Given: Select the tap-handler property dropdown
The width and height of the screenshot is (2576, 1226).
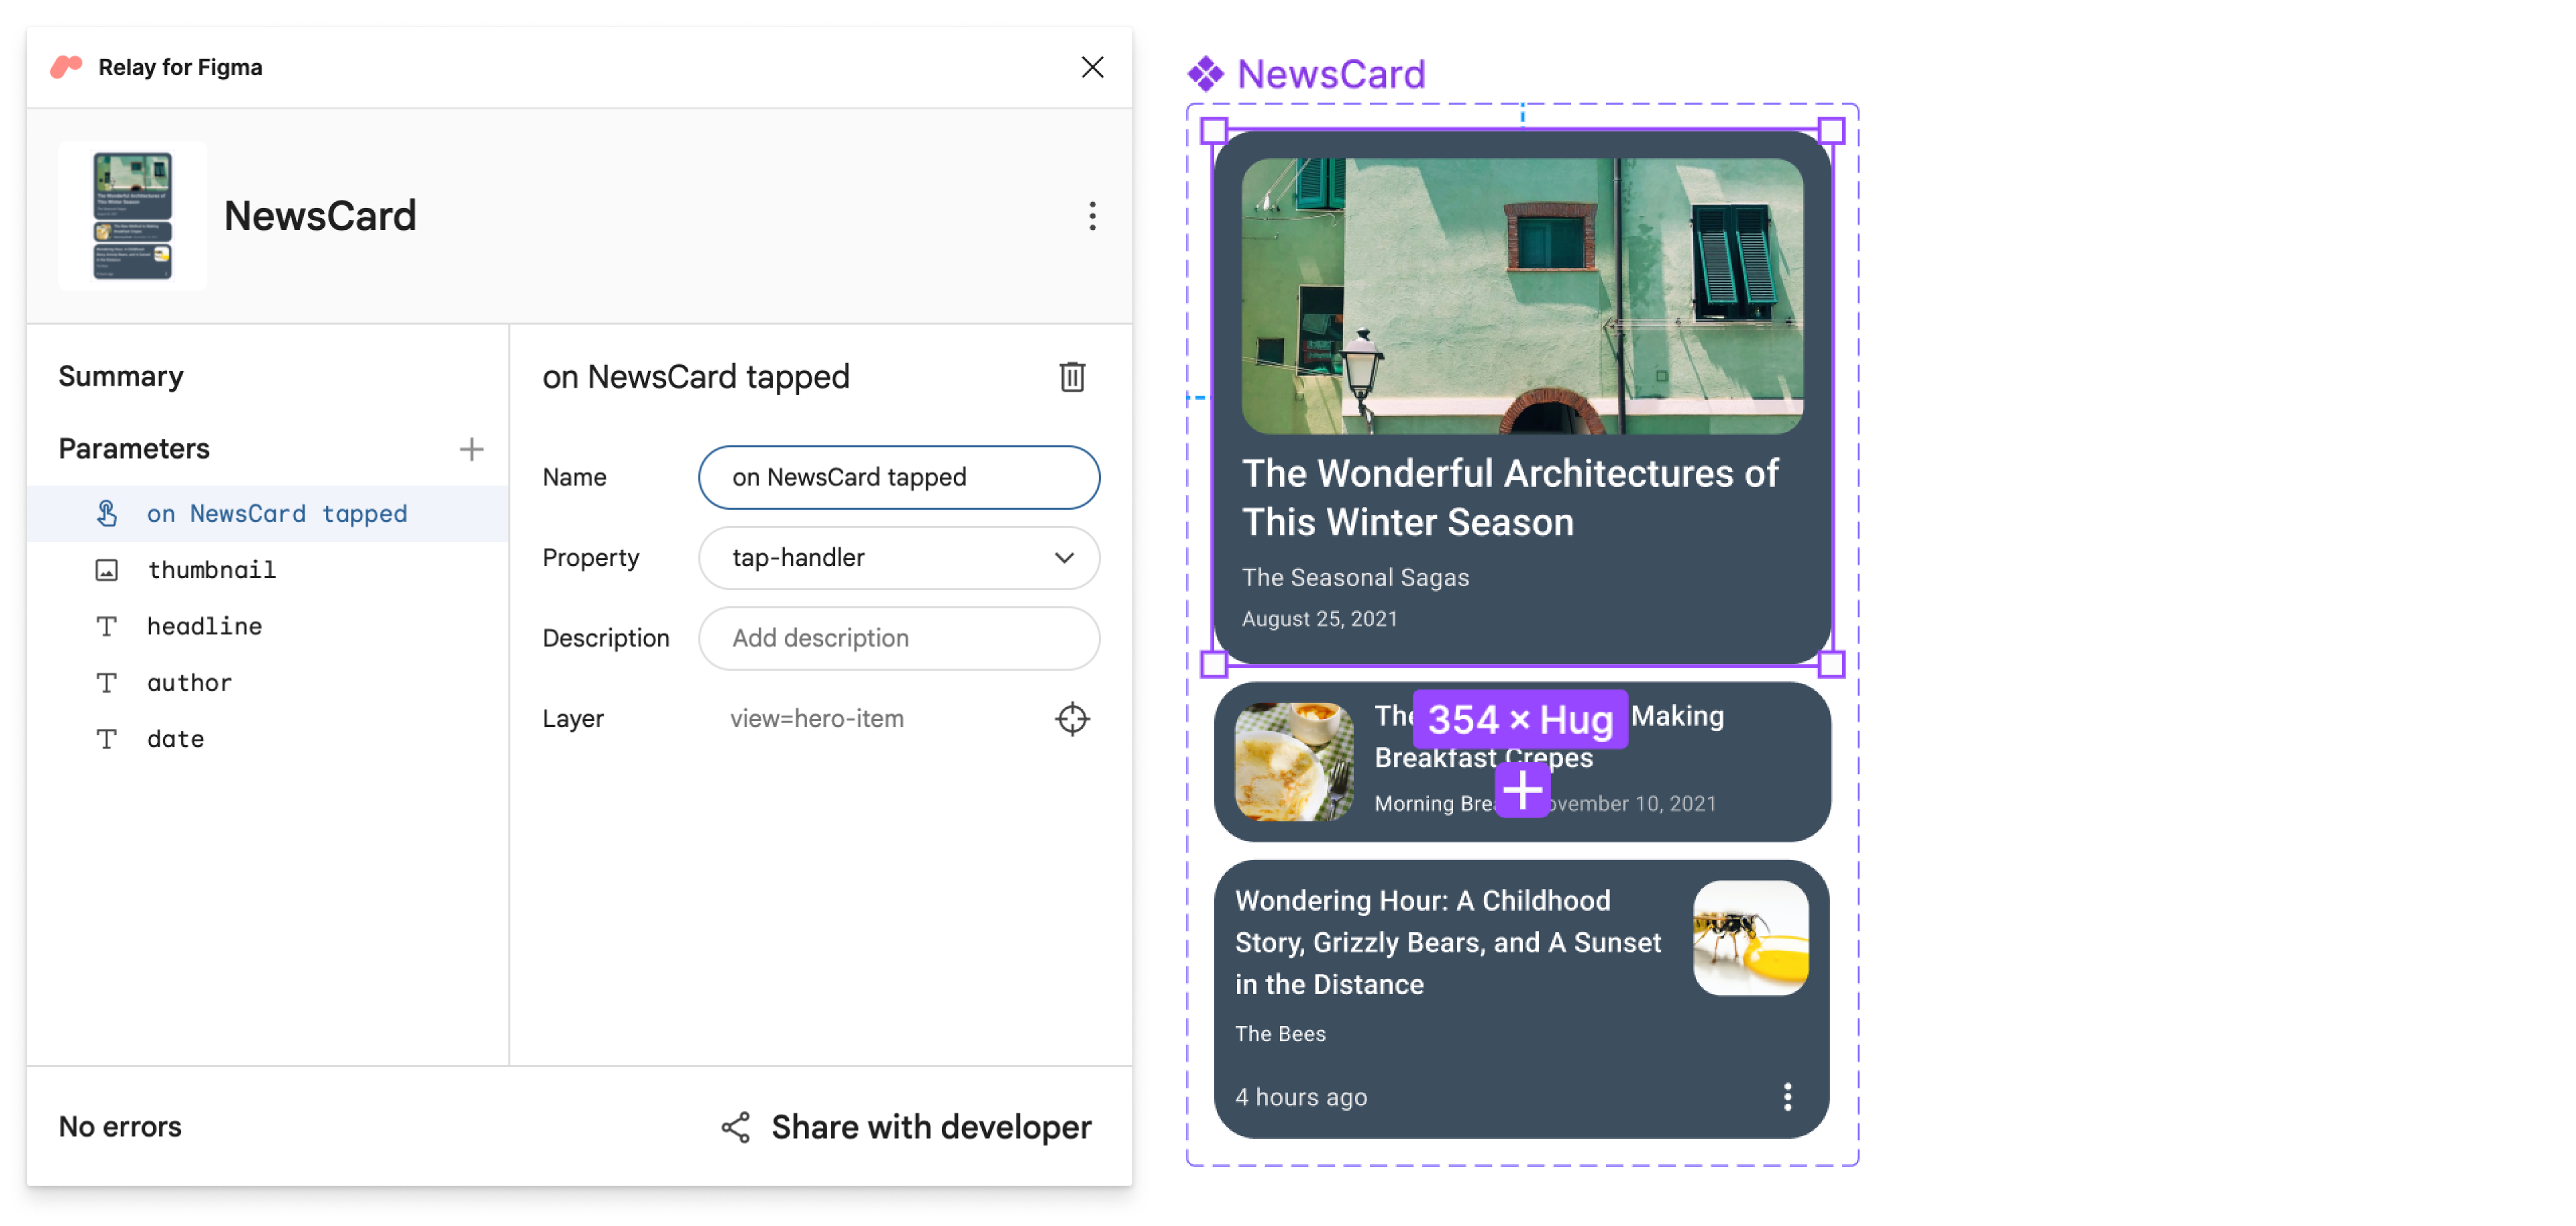Looking at the screenshot, I should (900, 557).
